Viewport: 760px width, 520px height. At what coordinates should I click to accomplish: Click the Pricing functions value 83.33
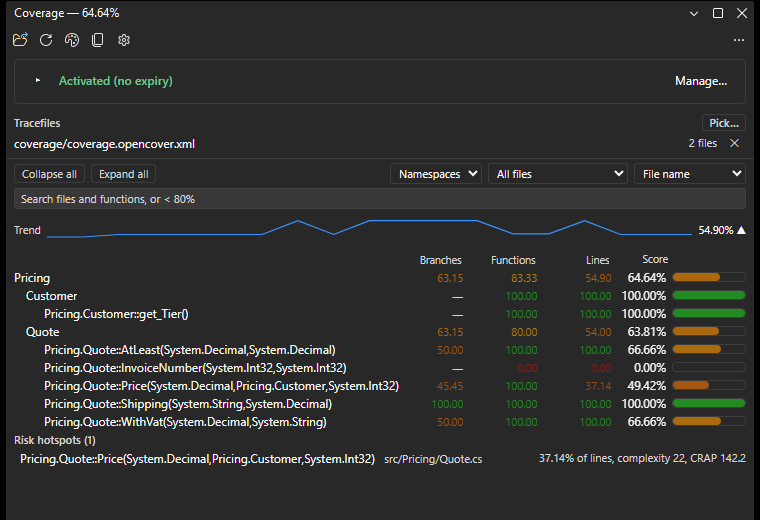[524, 278]
